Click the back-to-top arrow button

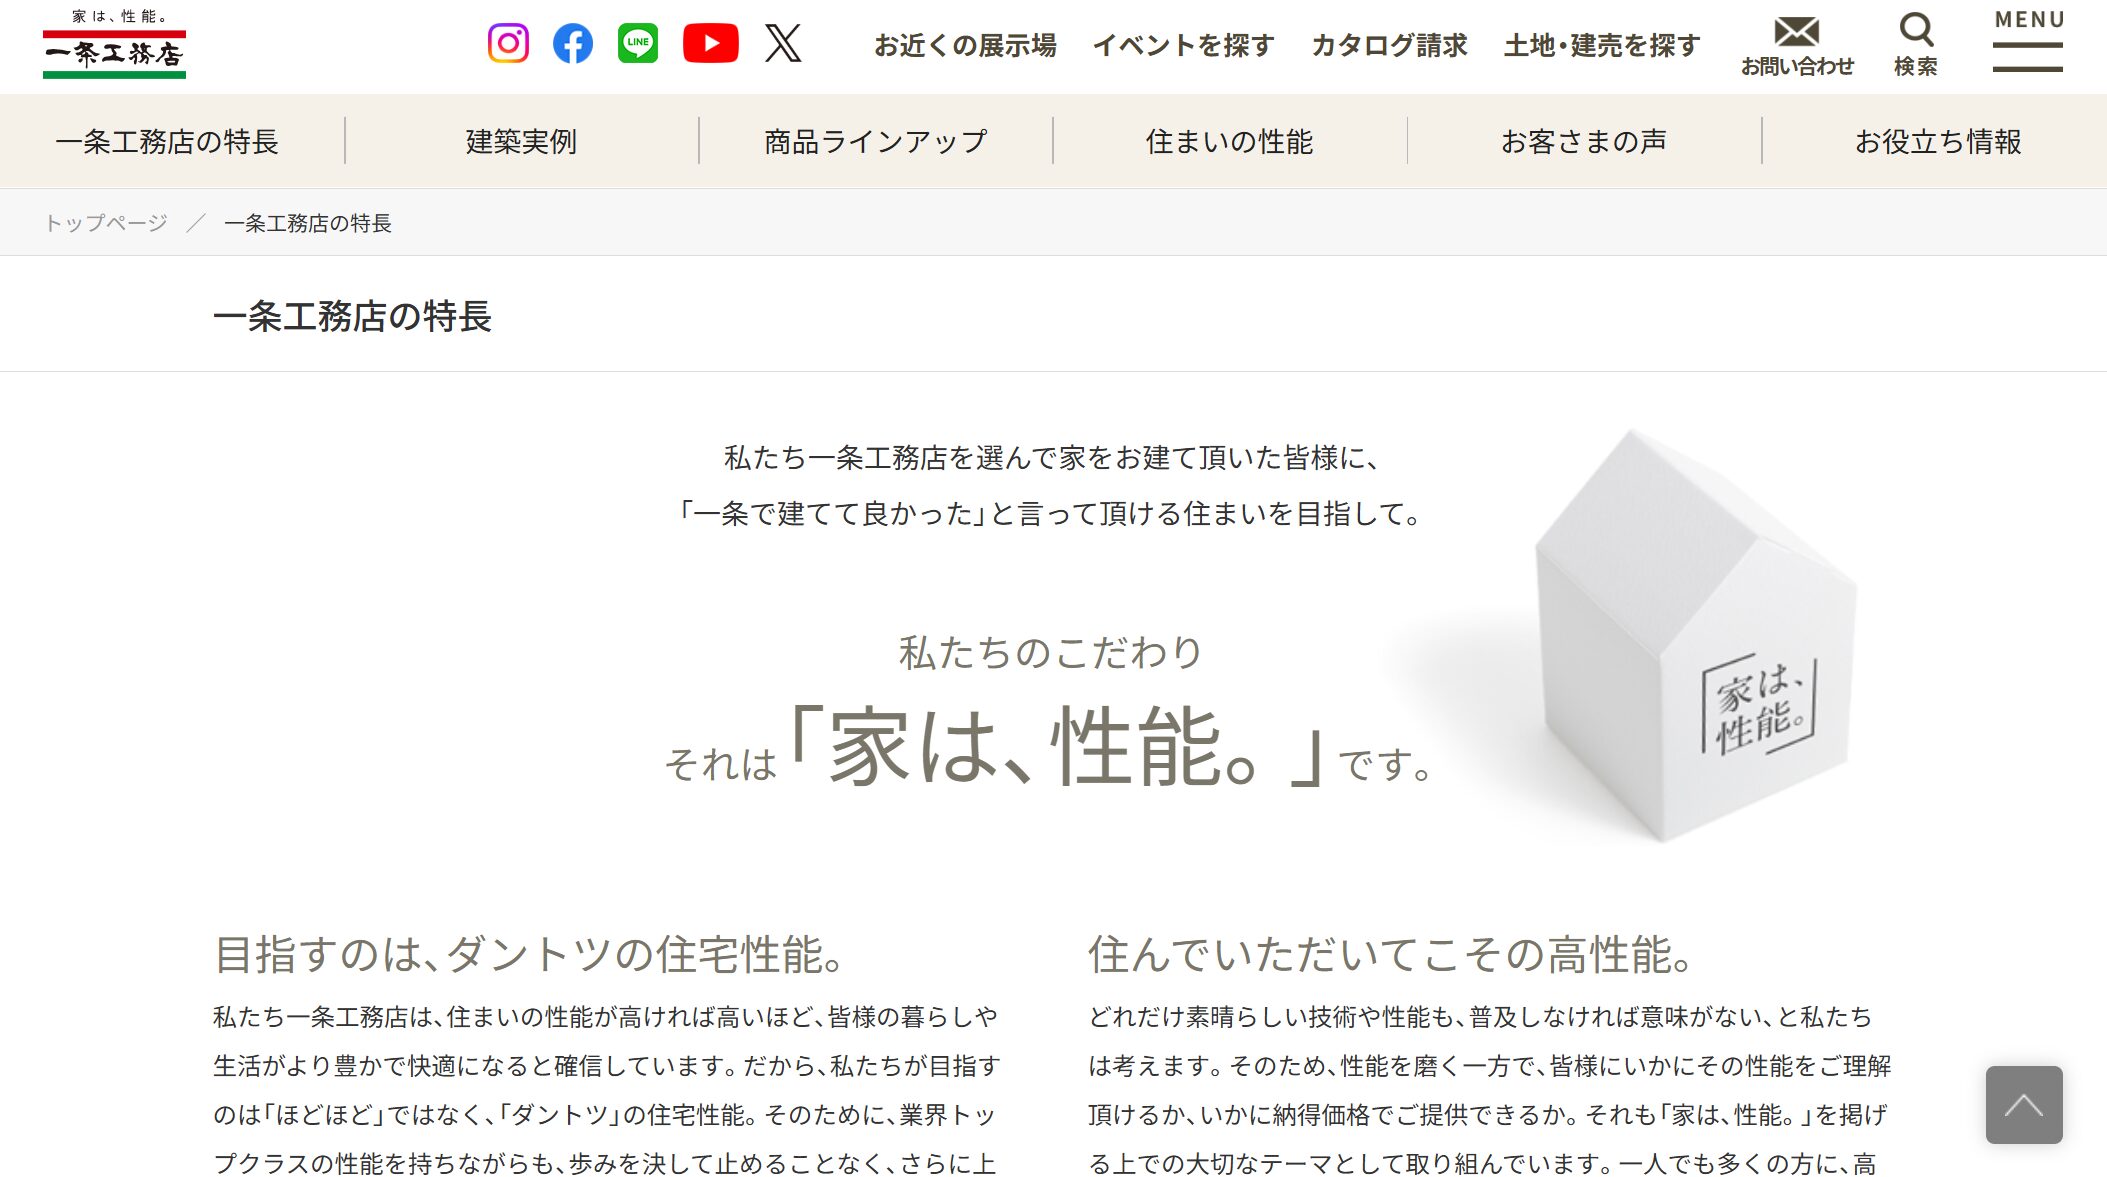pos(2024,1105)
